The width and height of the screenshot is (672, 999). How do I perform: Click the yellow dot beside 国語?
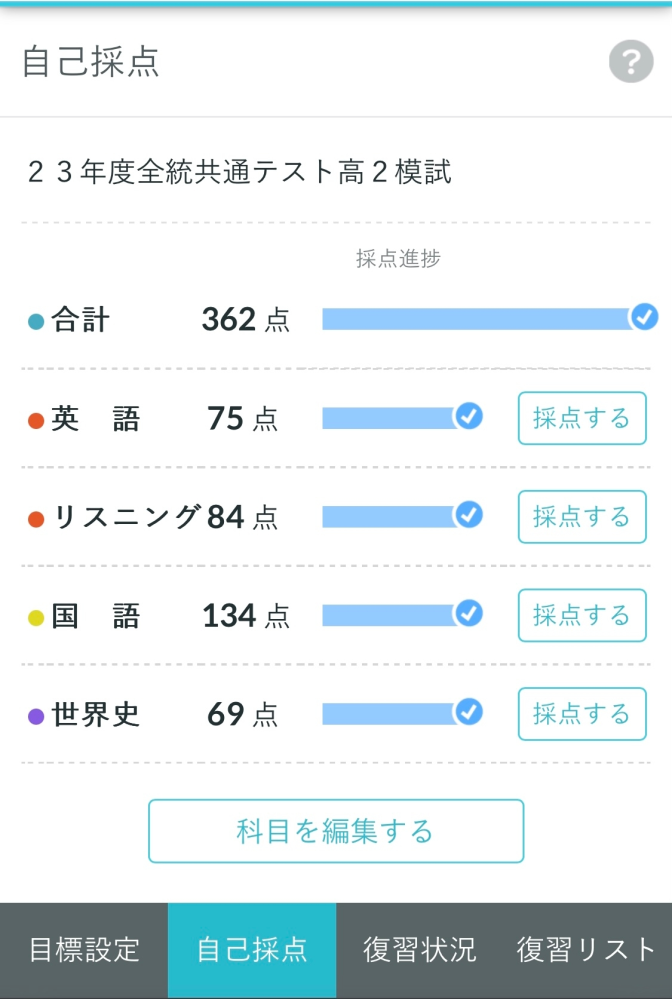tap(36, 618)
